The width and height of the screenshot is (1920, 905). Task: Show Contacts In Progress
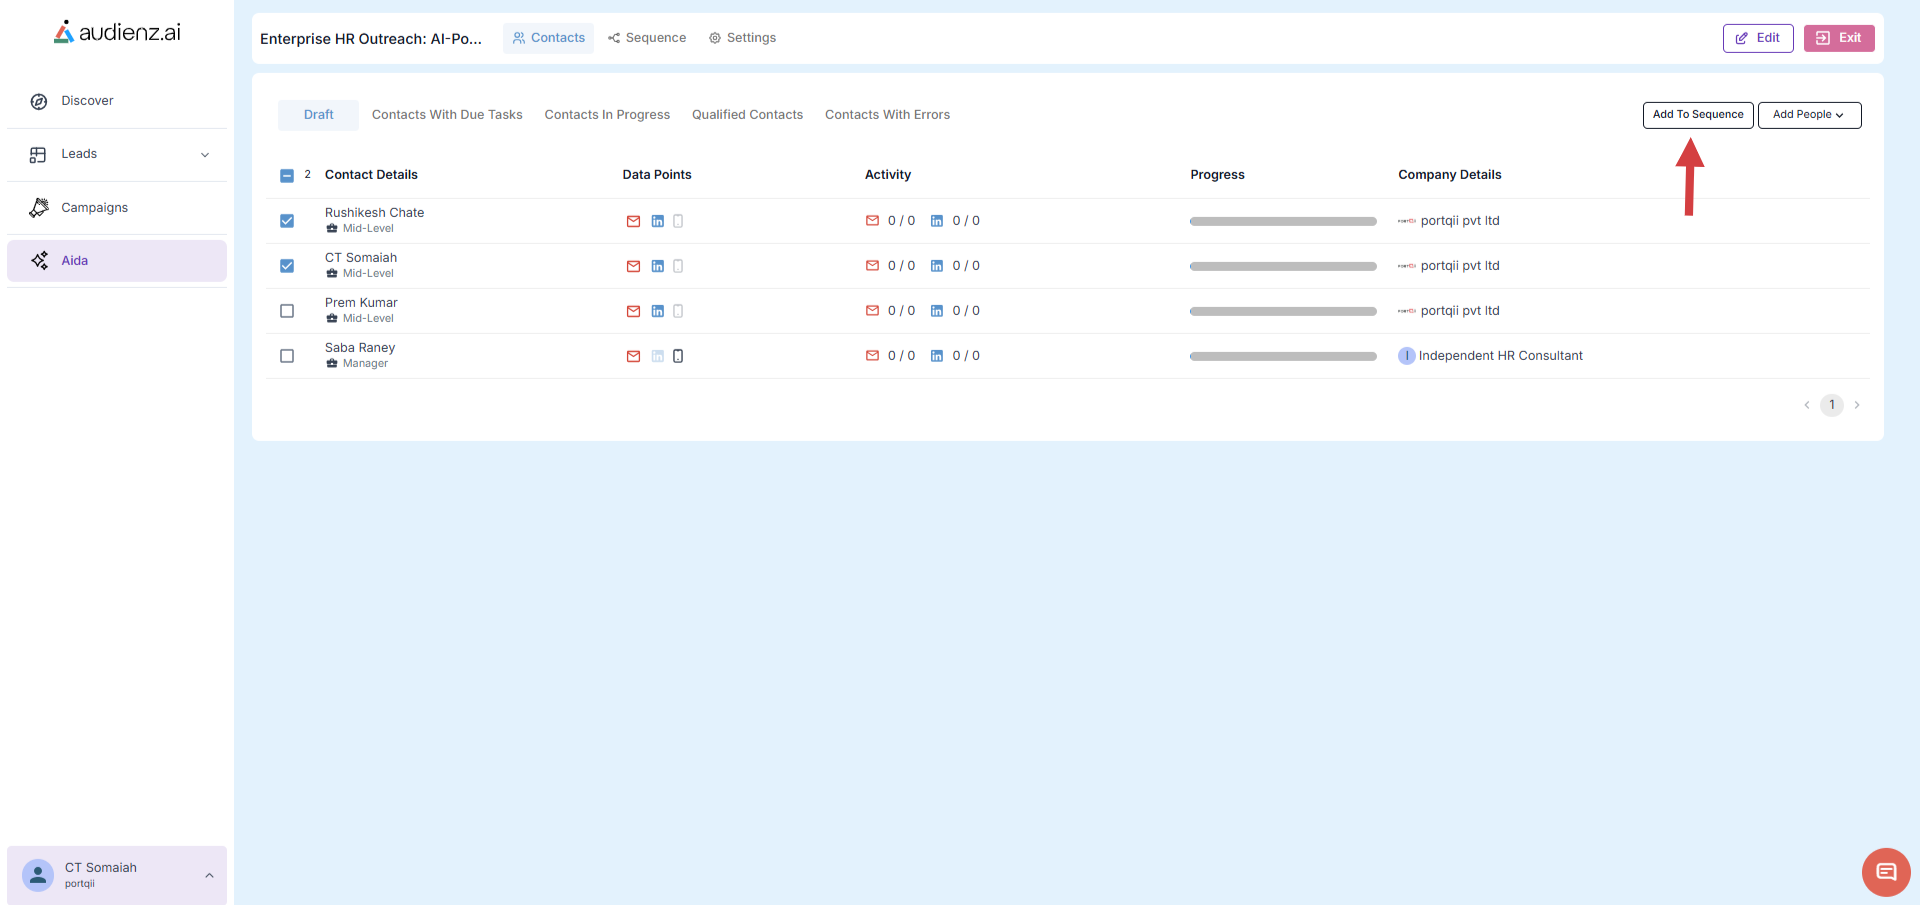pyautogui.click(x=607, y=115)
